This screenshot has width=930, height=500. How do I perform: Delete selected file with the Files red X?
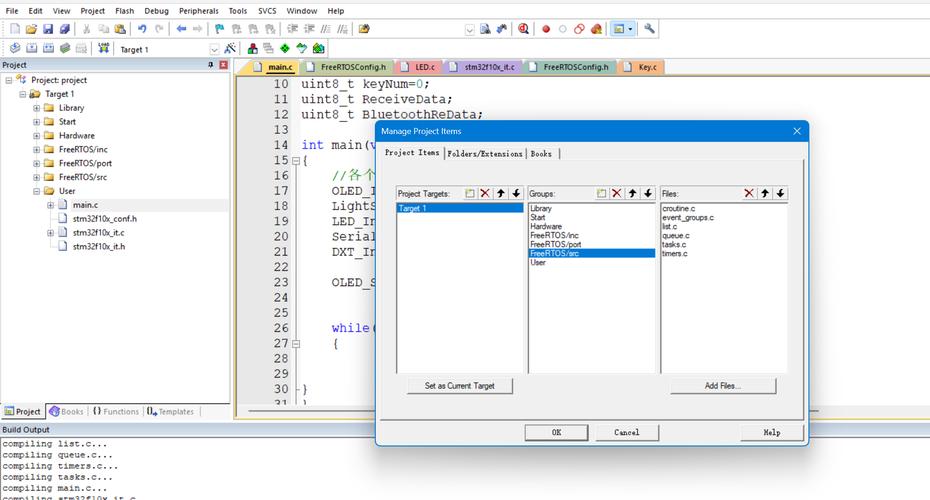(749, 193)
